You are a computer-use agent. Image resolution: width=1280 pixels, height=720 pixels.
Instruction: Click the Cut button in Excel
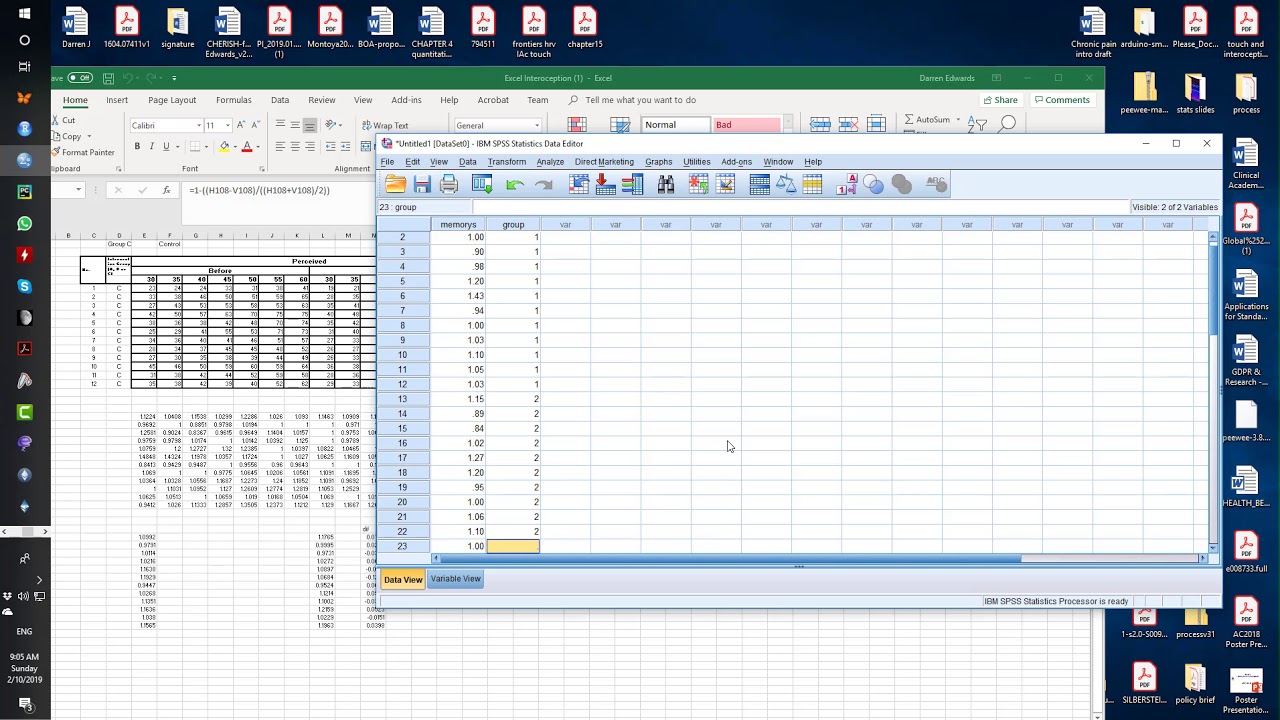[63, 120]
